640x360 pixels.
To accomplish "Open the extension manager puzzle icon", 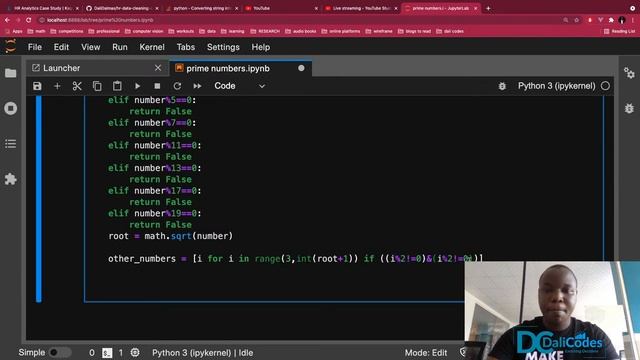I will pyautogui.click(x=11, y=179).
